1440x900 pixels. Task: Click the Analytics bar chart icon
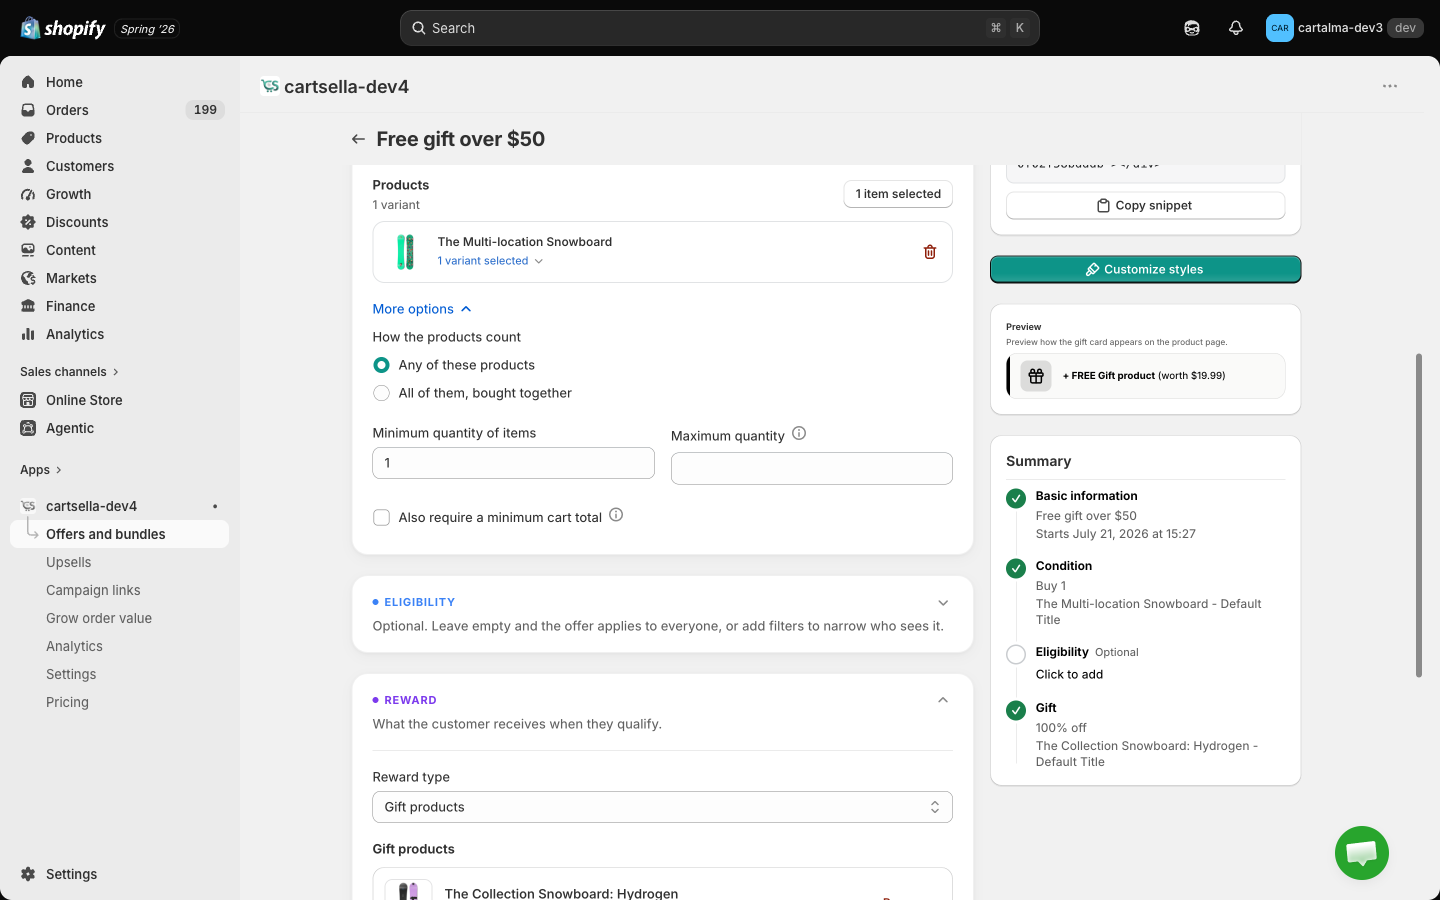(x=28, y=334)
